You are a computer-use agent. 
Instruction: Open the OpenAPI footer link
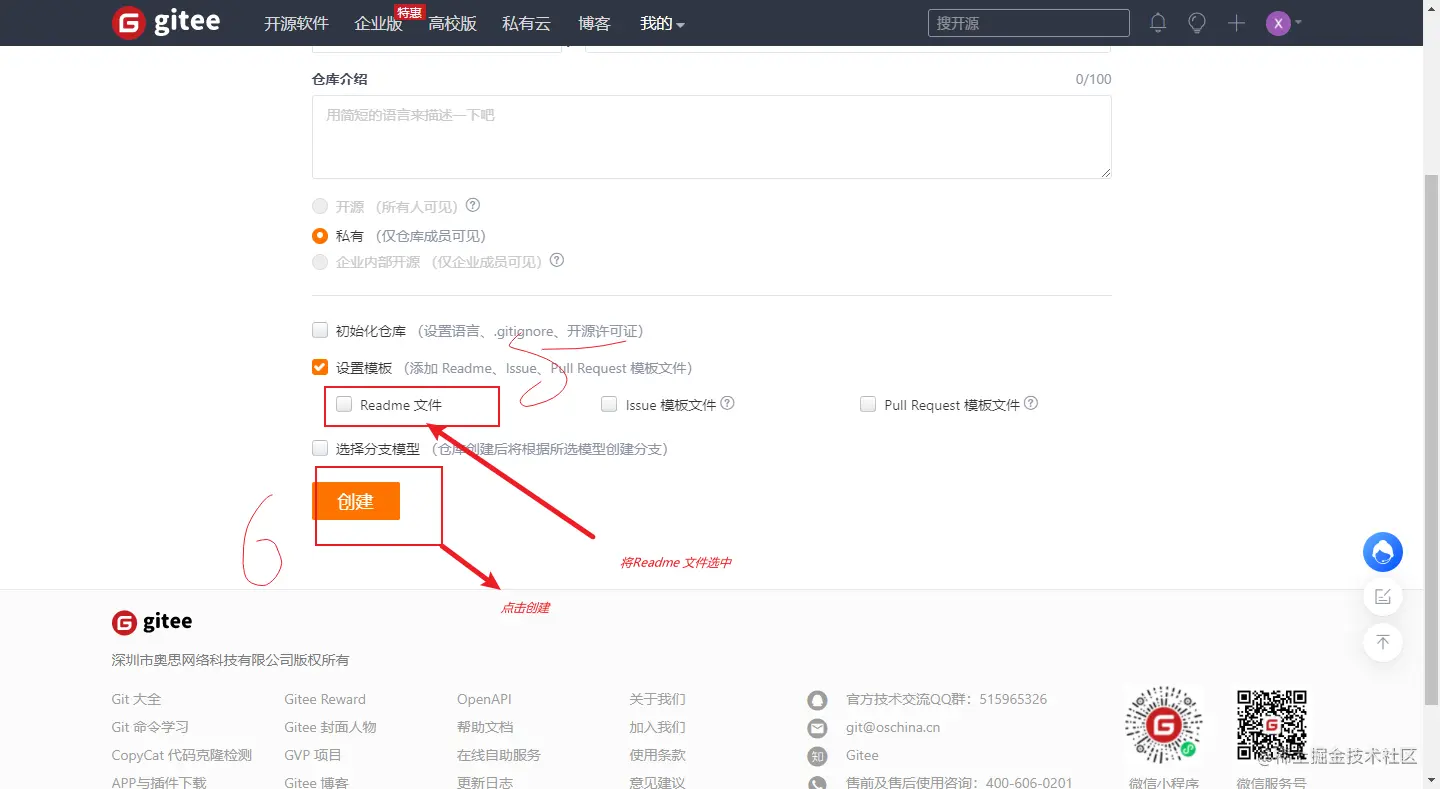(484, 699)
